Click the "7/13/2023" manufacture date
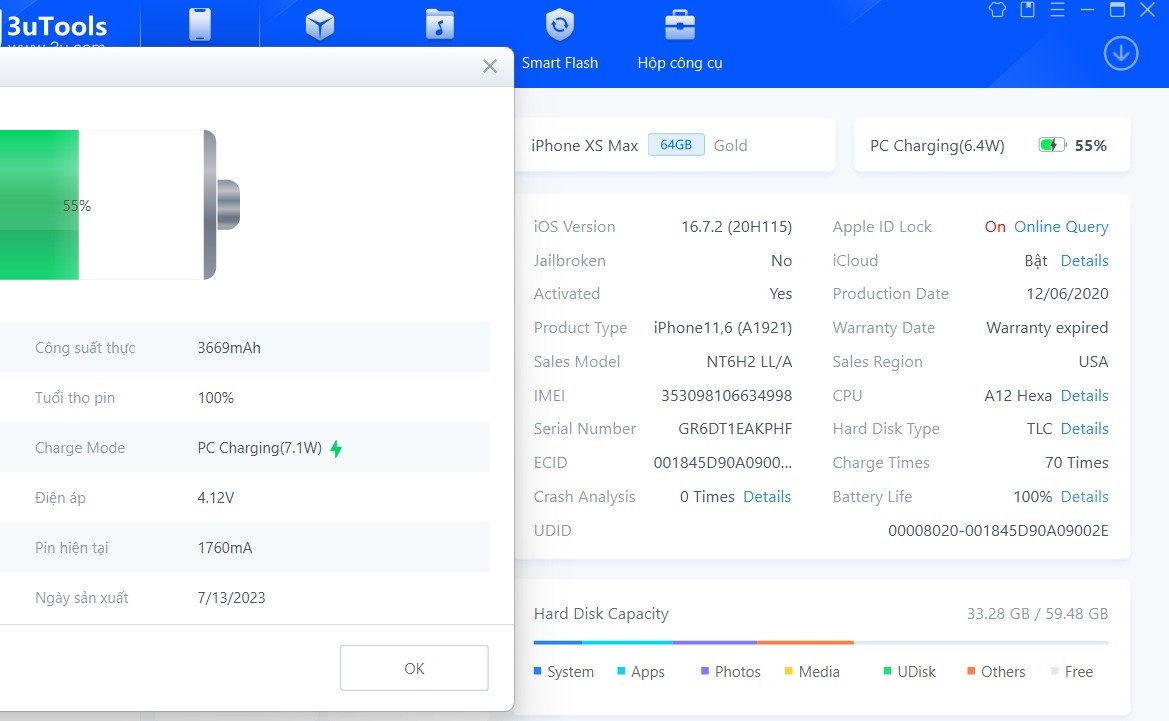 (x=231, y=597)
